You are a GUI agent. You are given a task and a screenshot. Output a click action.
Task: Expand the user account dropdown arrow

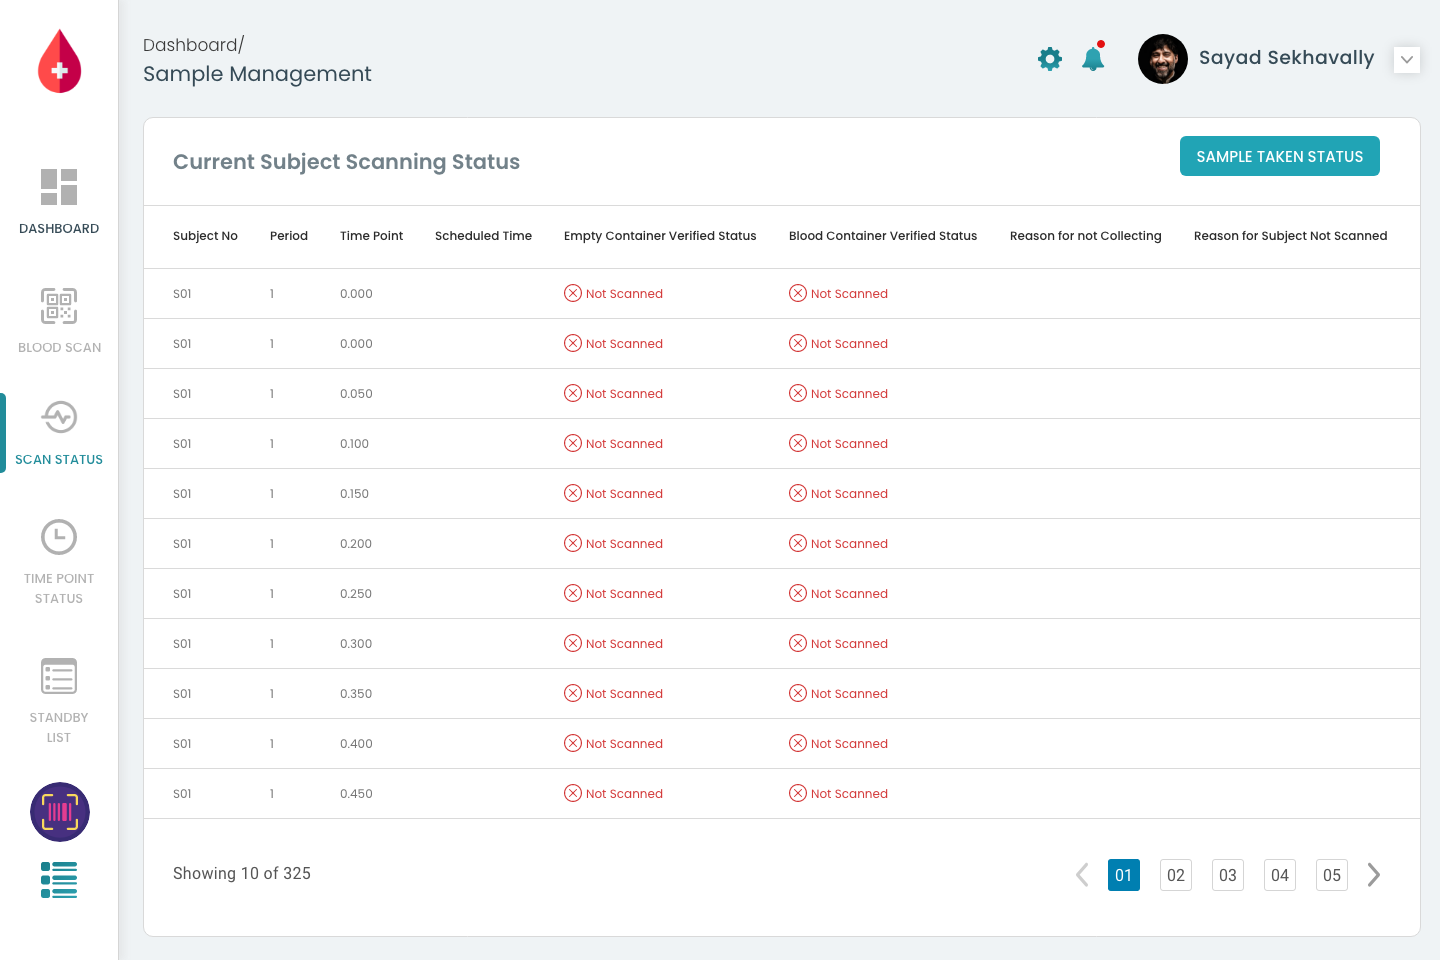pos(1407,59)
